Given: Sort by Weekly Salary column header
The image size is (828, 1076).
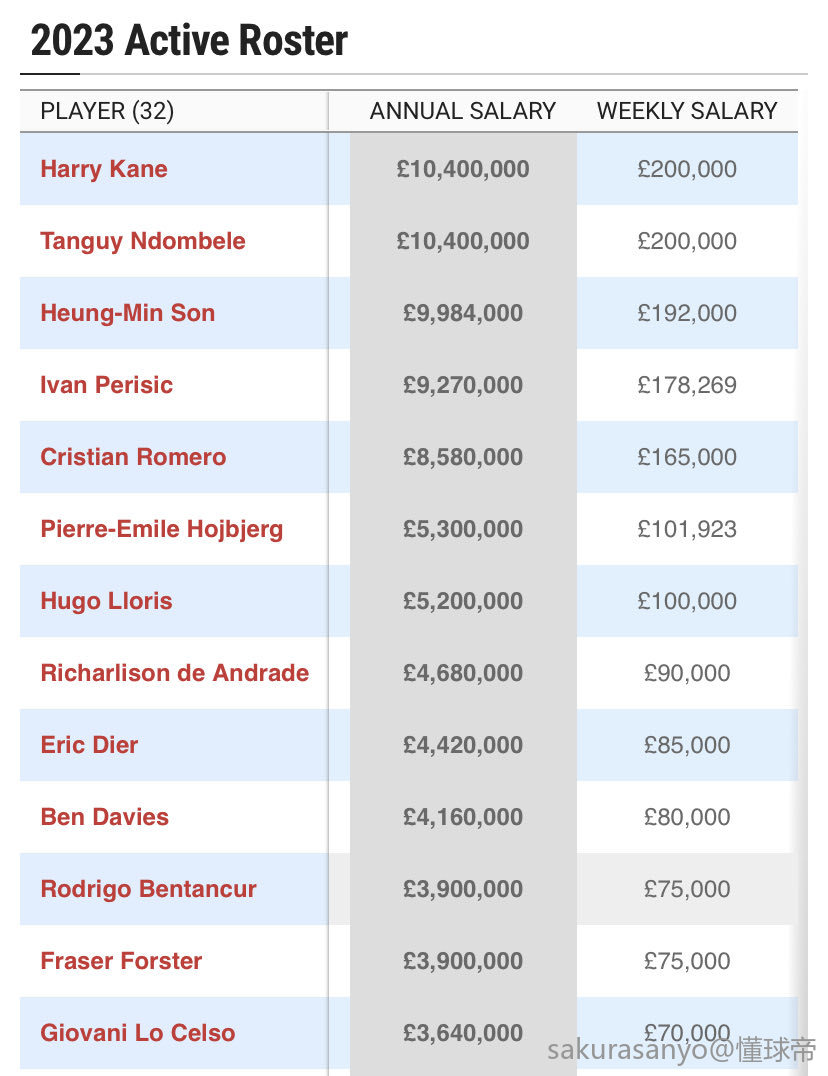Looking at the screenshot, I should (x=687, y=111).
